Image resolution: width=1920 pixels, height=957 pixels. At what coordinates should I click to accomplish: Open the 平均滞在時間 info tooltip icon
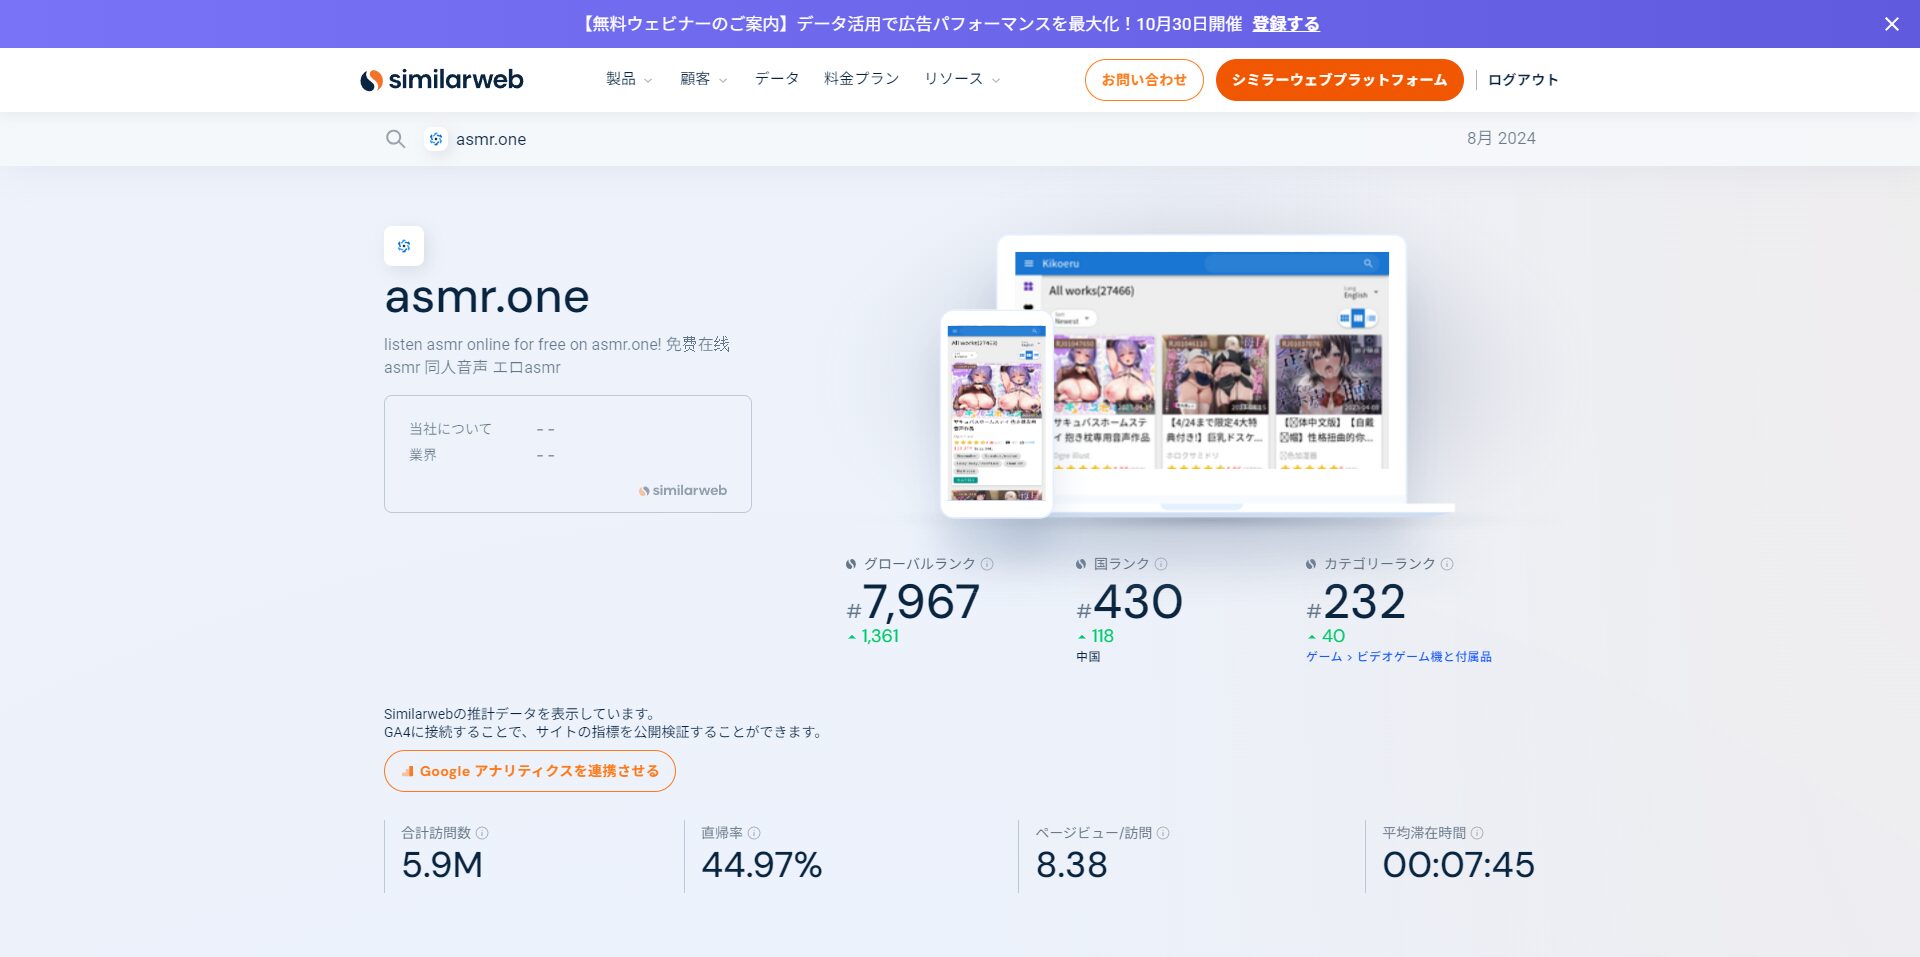click(x=1479, y=832)
